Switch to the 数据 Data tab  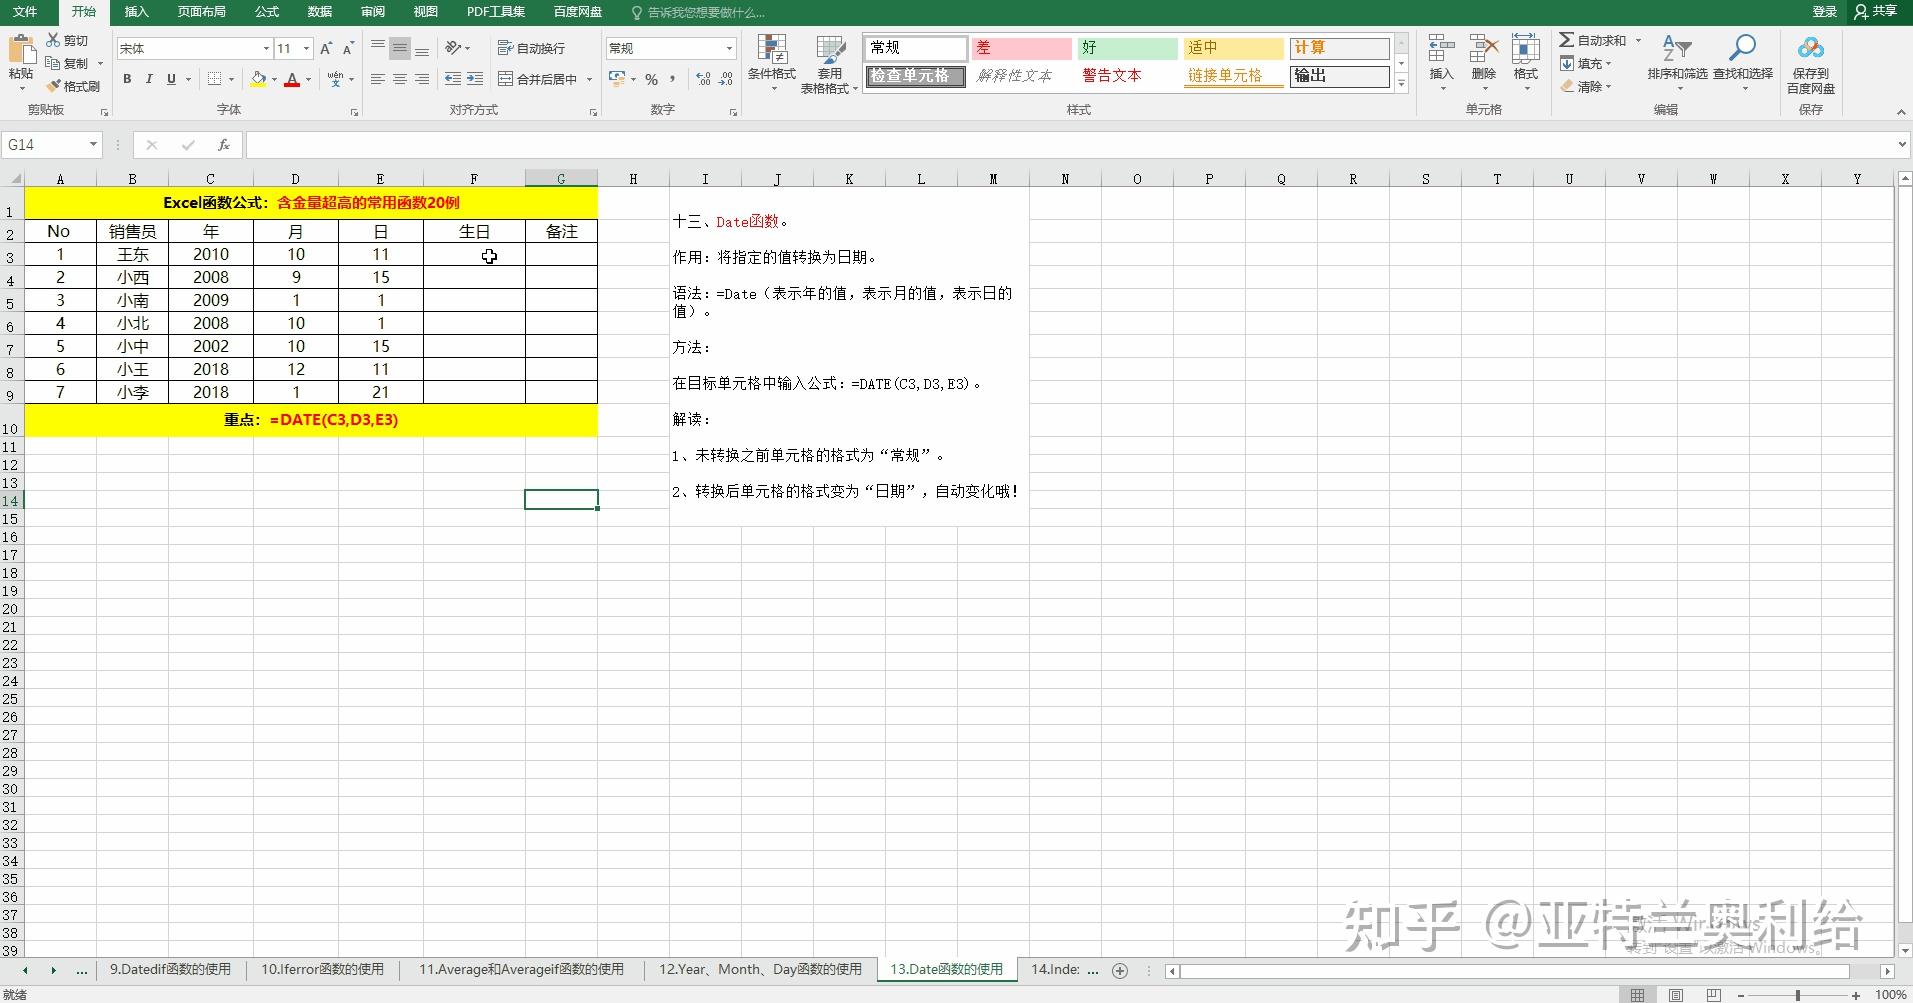click(x=320, y=12)
